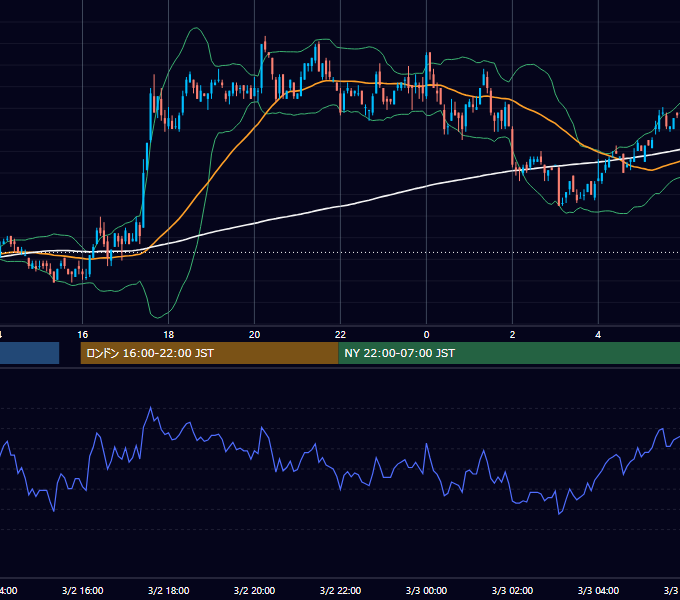Select the ロンドン 16:00-22:00 JST session bar

coord(209,353)
